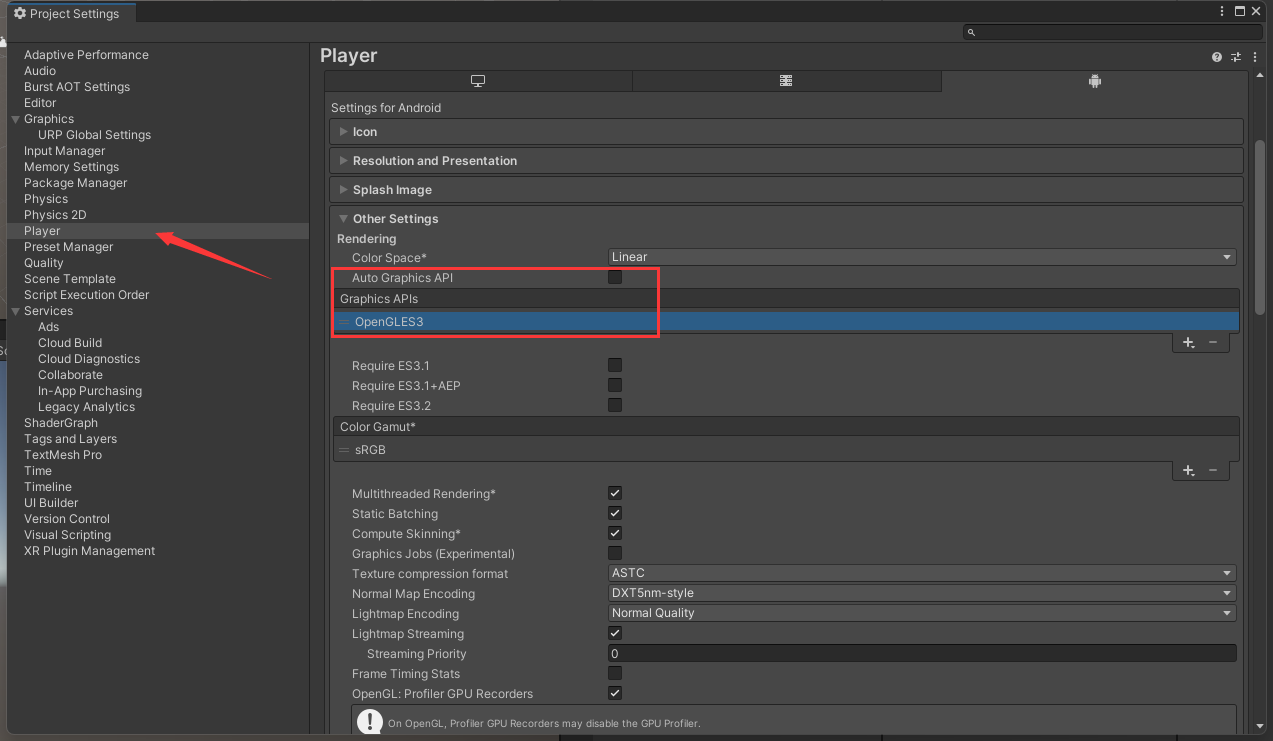Open the Color Space dropdown
Image resolution: width=1273 pixels, height=741 pixels.
[x=922, y=257]
